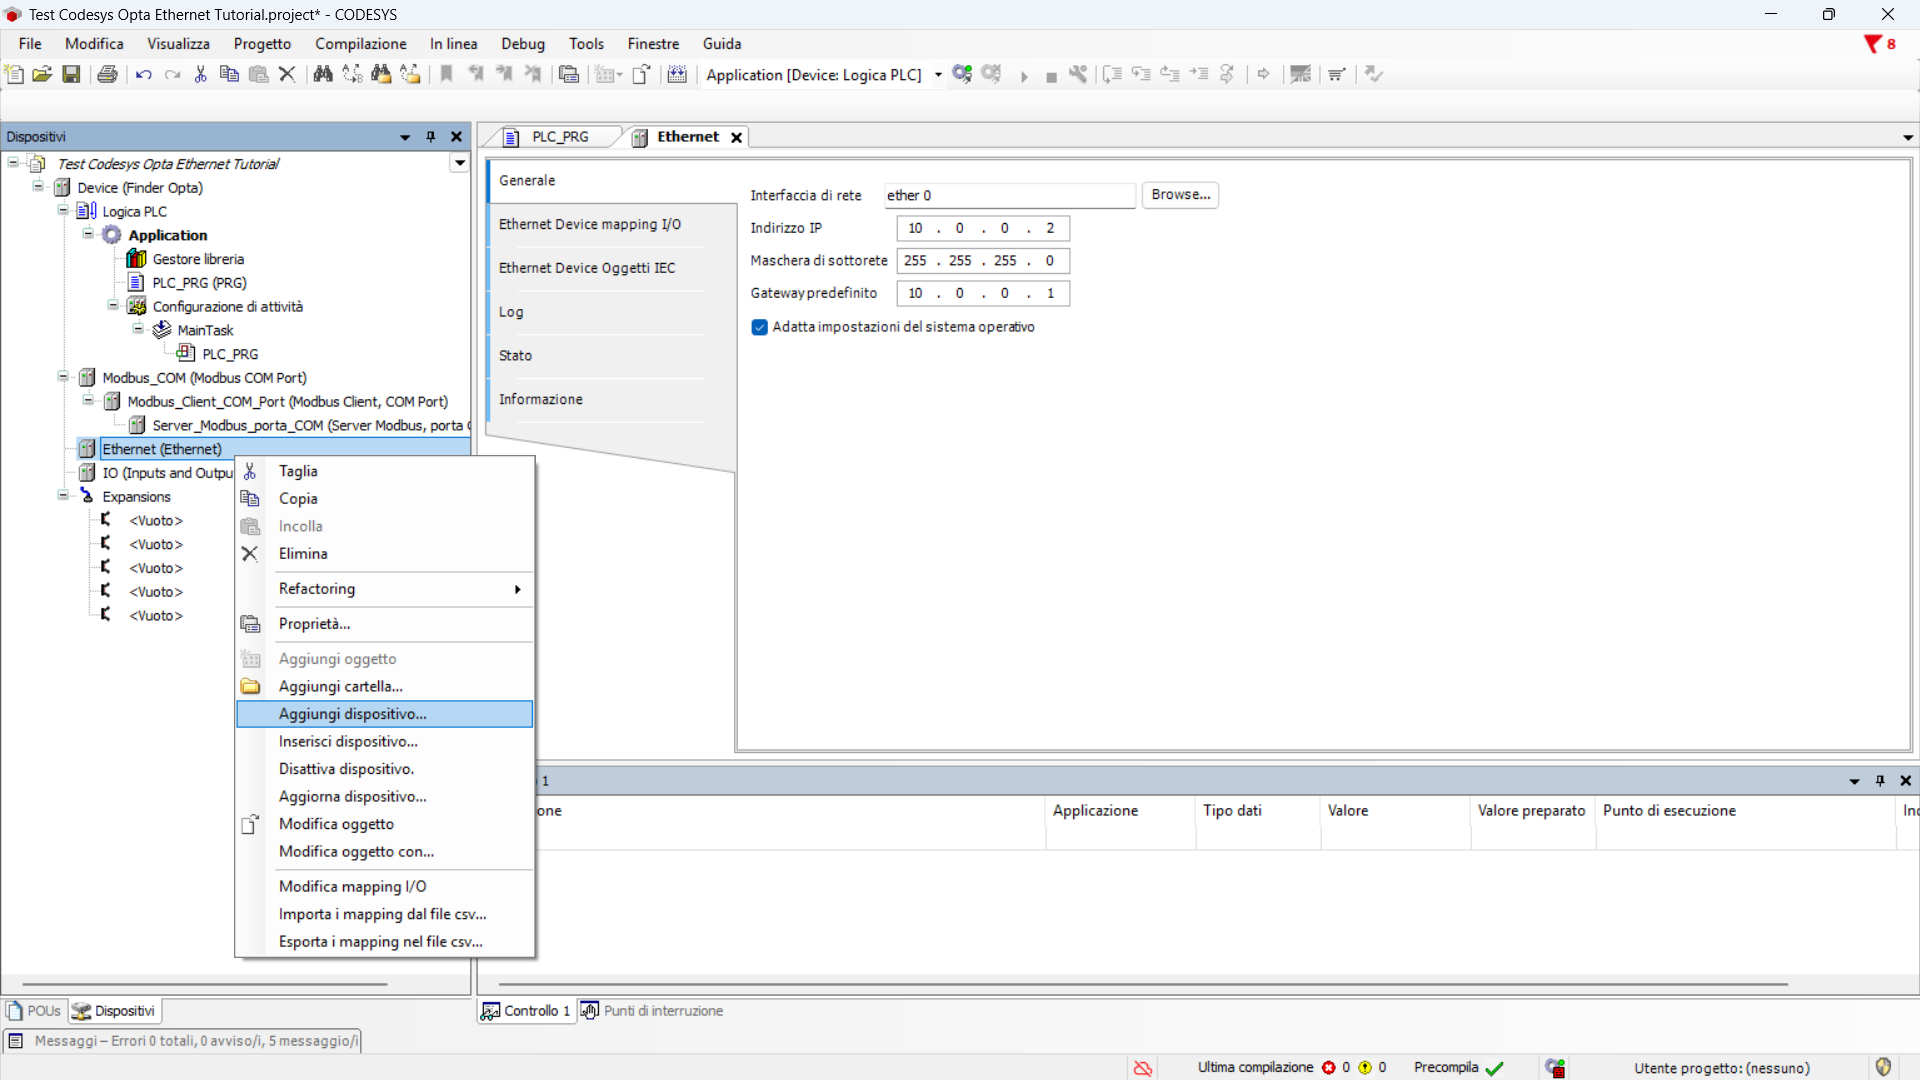This screenshot has height=1080, width=1920.
Task: Select Aggiungi dispositivo... from context menu
Action: (352, 714)
